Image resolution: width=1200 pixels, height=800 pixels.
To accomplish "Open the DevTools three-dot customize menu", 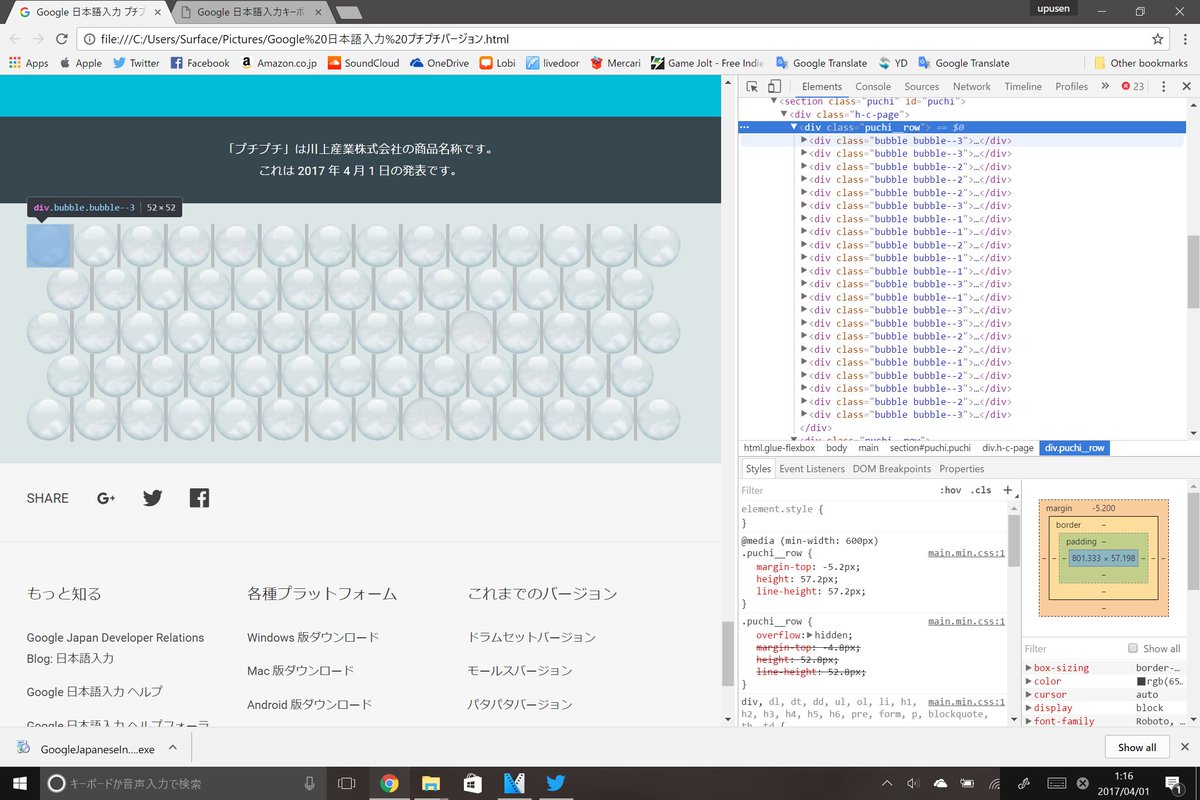I will pyautogui.click(x=1164, y=86).
